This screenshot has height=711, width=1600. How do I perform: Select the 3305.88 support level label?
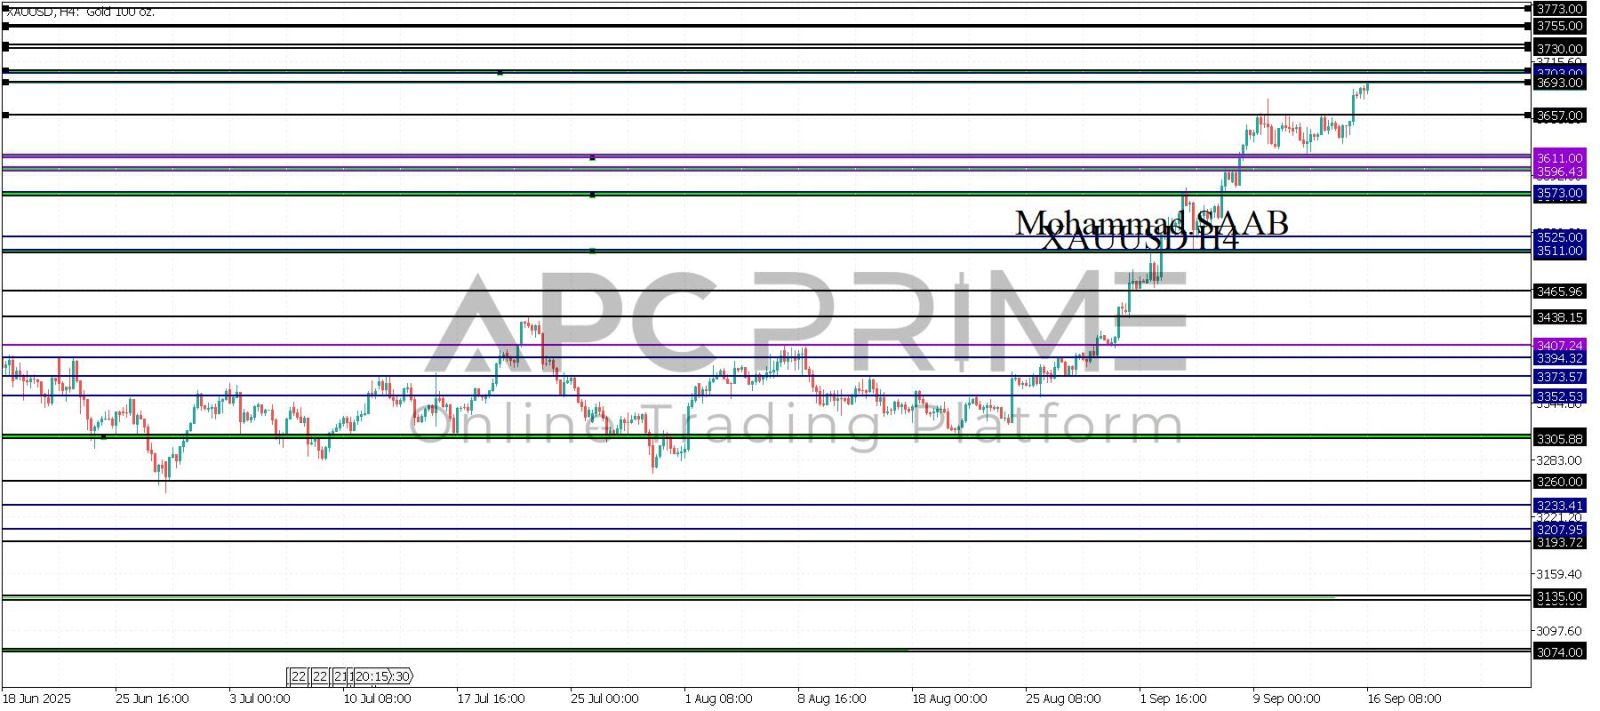pos(1559,439)
